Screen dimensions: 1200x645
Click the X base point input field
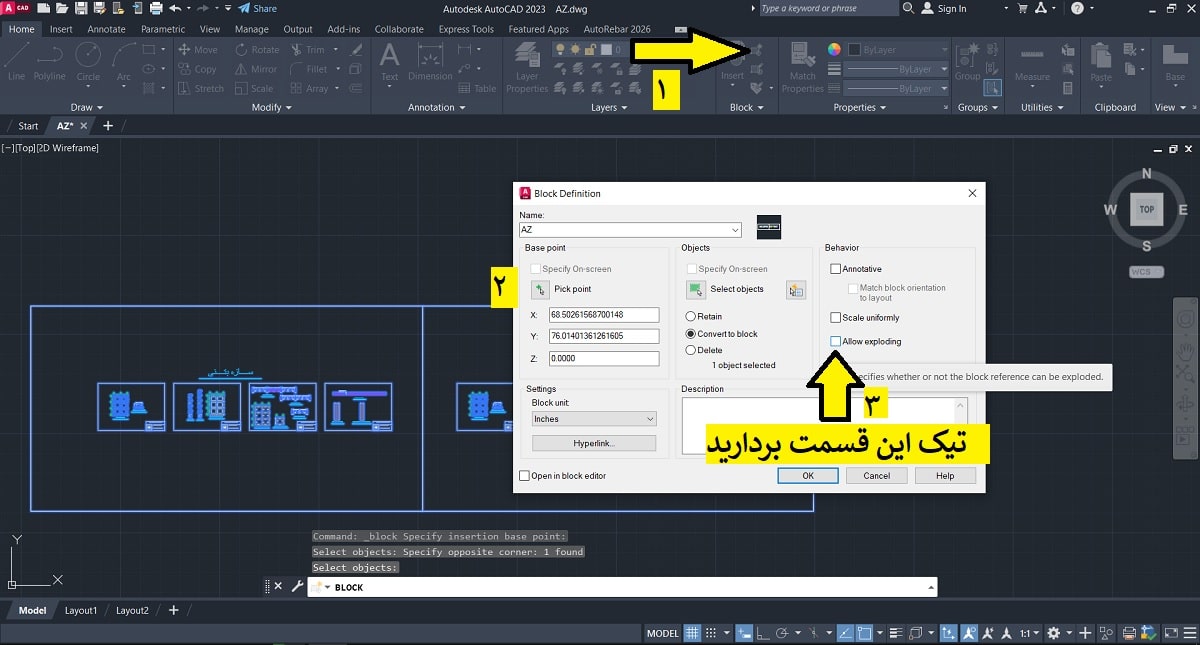point(604,315)
